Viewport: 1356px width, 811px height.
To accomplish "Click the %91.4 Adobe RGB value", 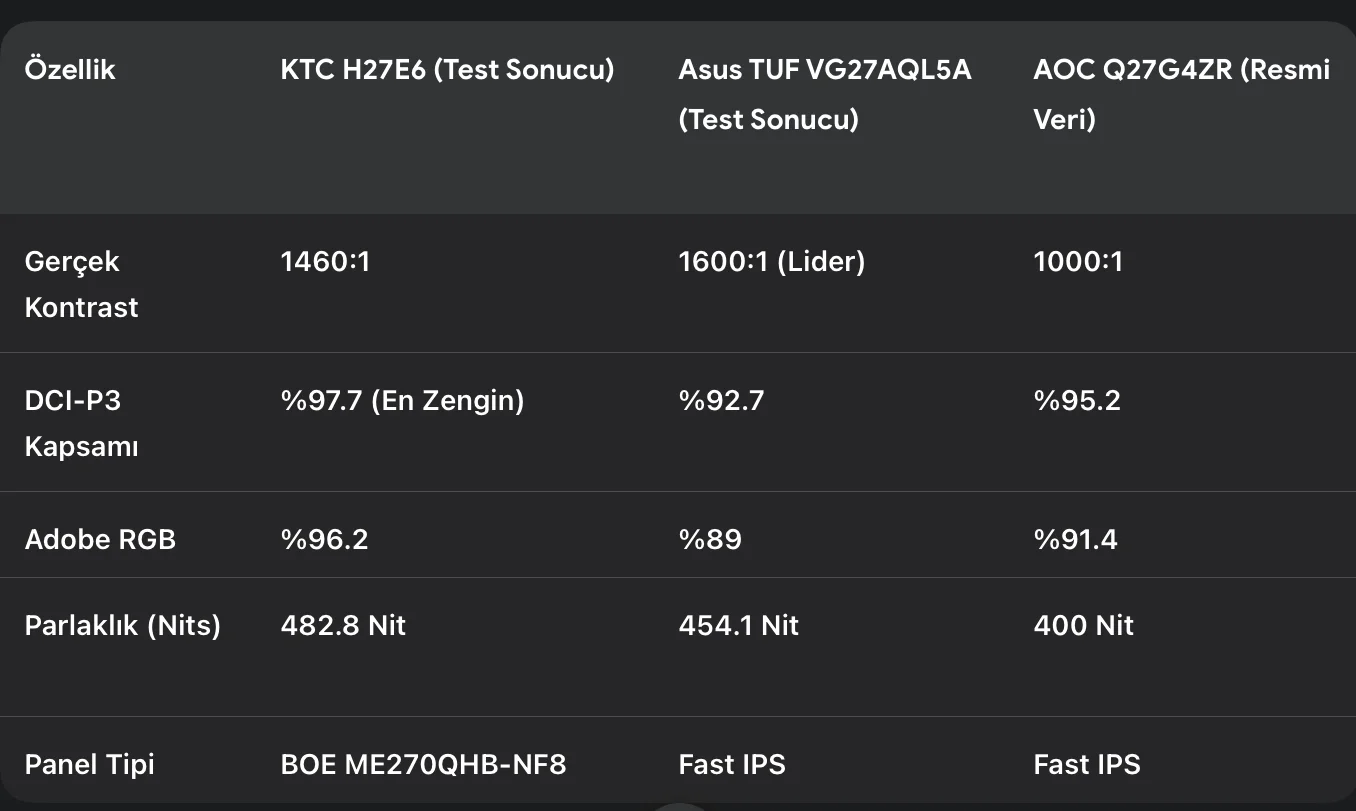I will click(1075, 540).
